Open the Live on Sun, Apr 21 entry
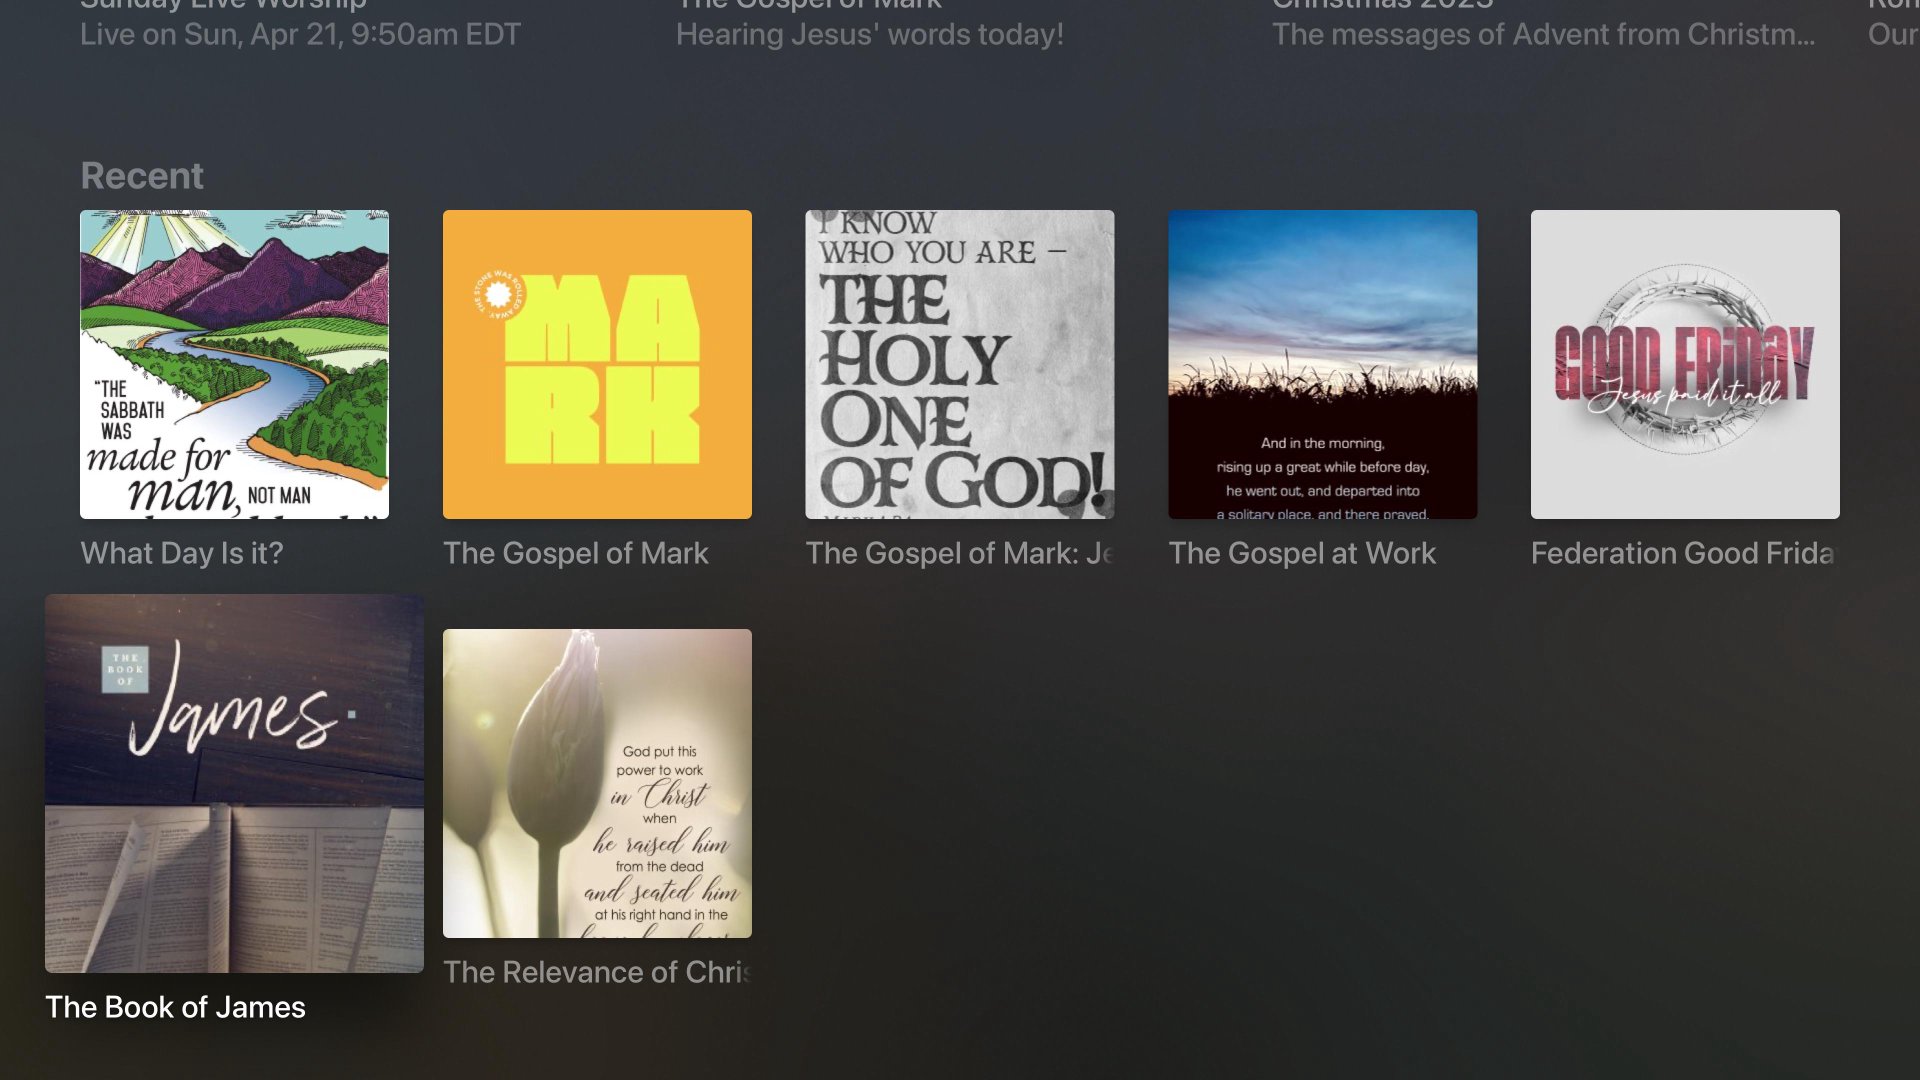 click(x=300, y=34)
